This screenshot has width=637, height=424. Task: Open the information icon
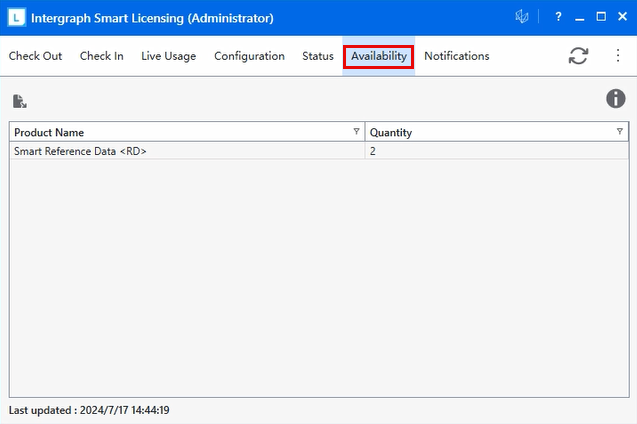[616, 98]
